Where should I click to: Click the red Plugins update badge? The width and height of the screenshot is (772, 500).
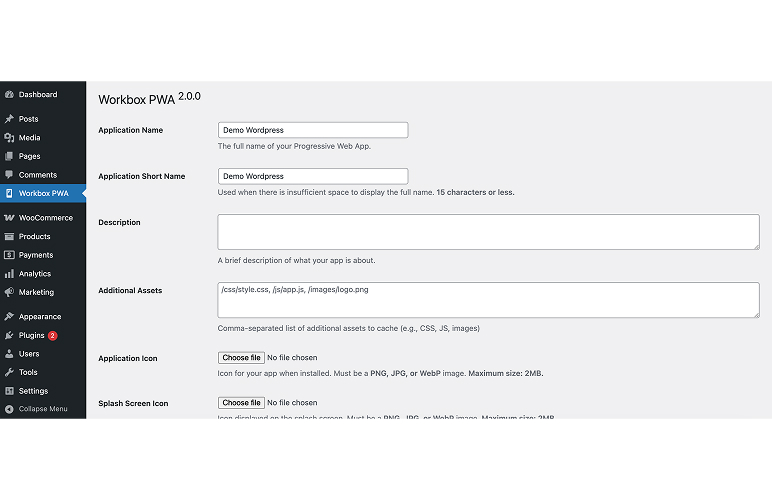pos(53,336)
